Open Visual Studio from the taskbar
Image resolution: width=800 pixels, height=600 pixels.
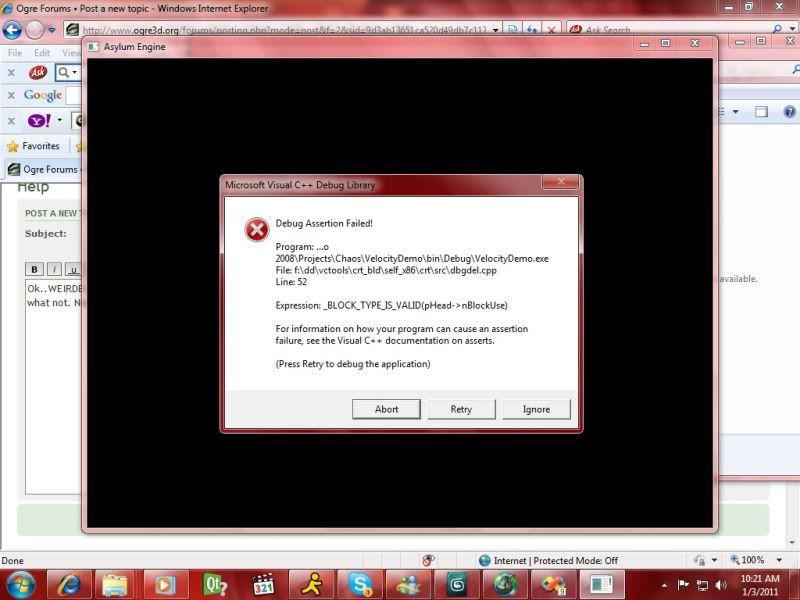(553, 585)
